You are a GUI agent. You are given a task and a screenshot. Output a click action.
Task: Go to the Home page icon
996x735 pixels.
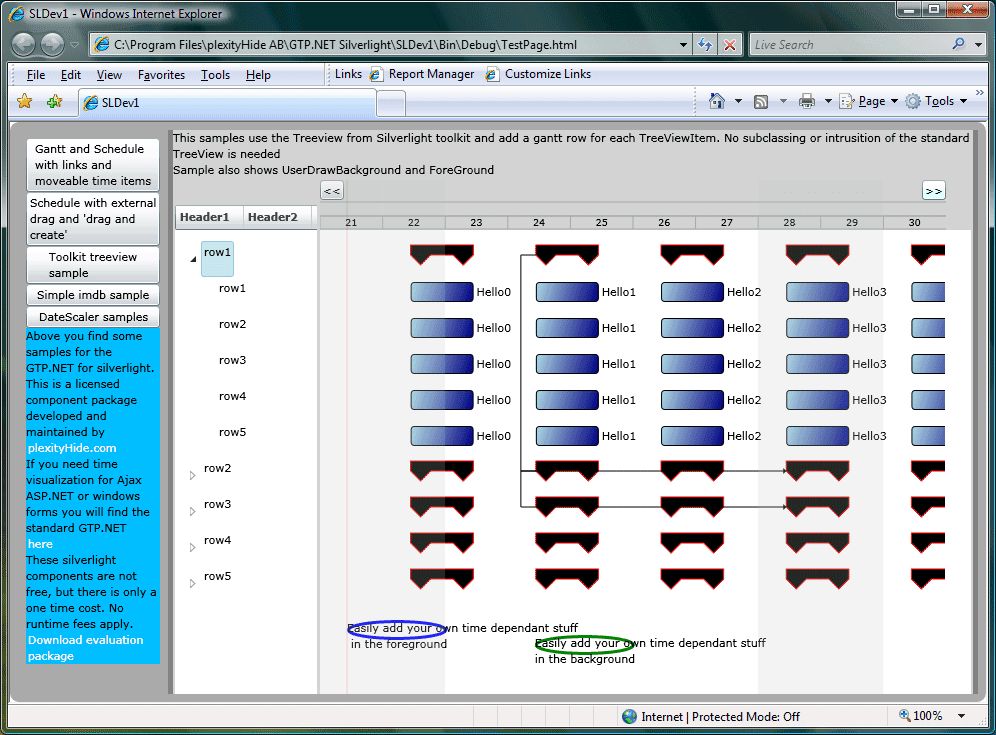[717, 101]
